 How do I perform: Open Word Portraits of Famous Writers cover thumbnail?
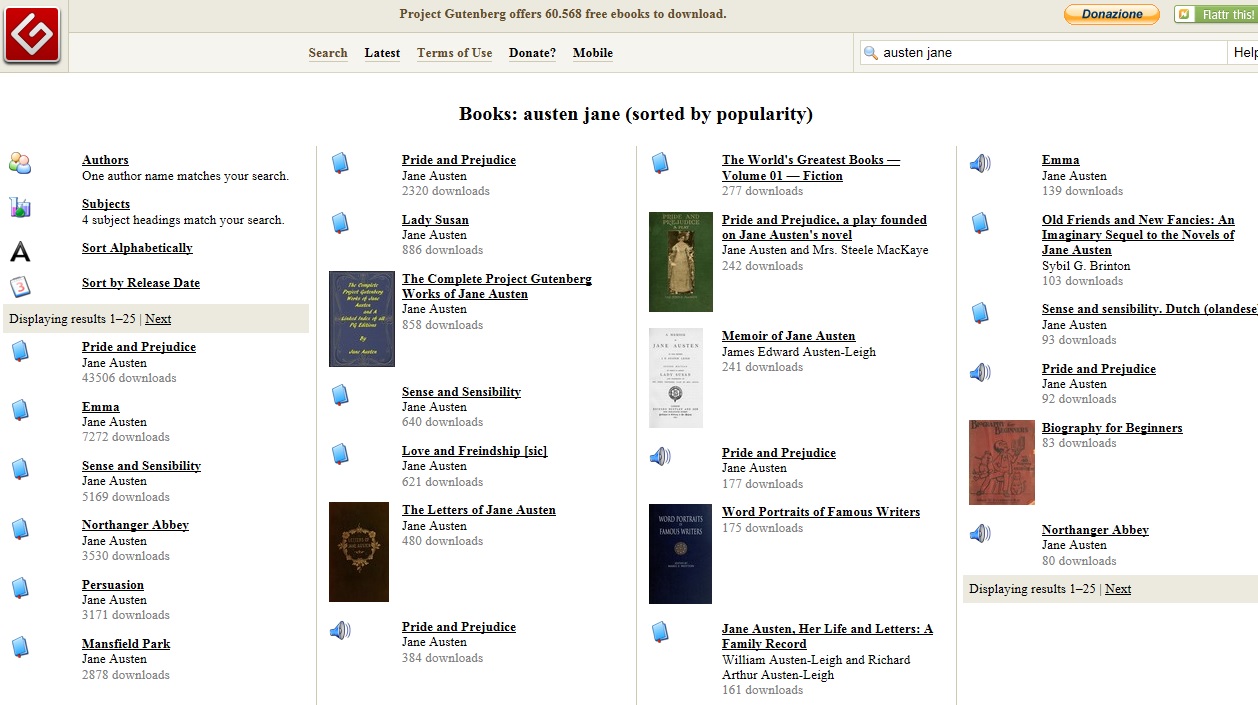680,554
